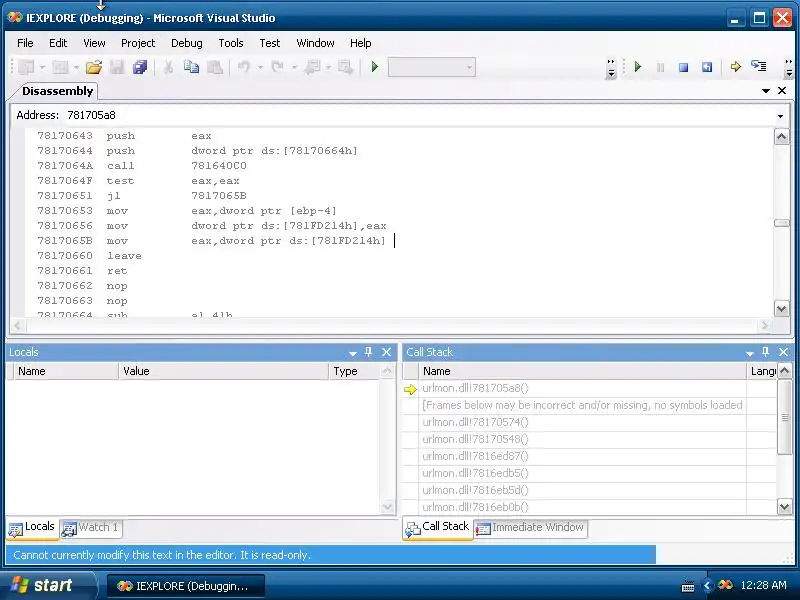Click the Disassembly vertical scrollbar thumb

point(781,223)
